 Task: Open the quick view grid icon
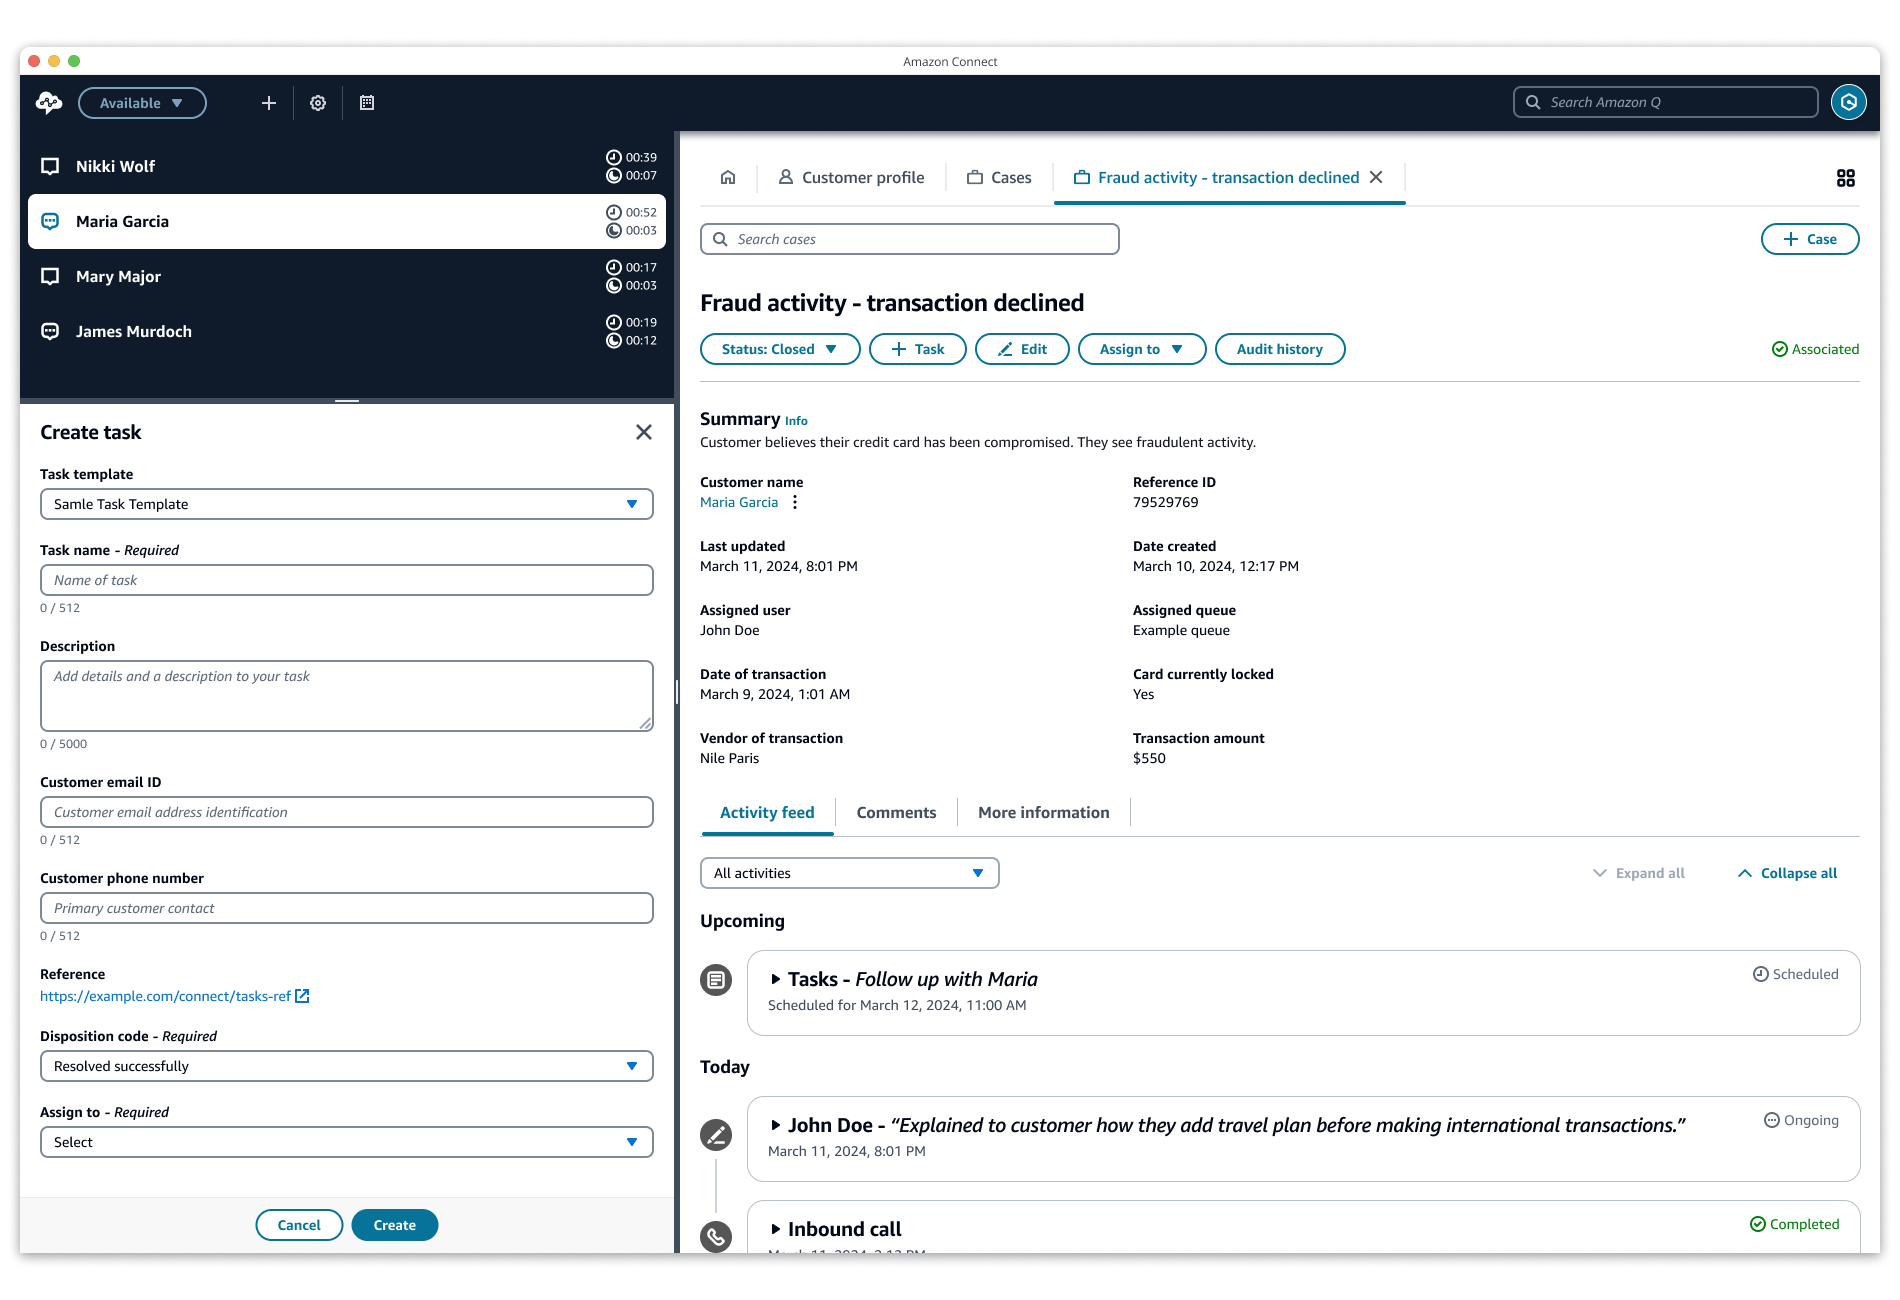pyautogui.click(x=1846, y=178)
